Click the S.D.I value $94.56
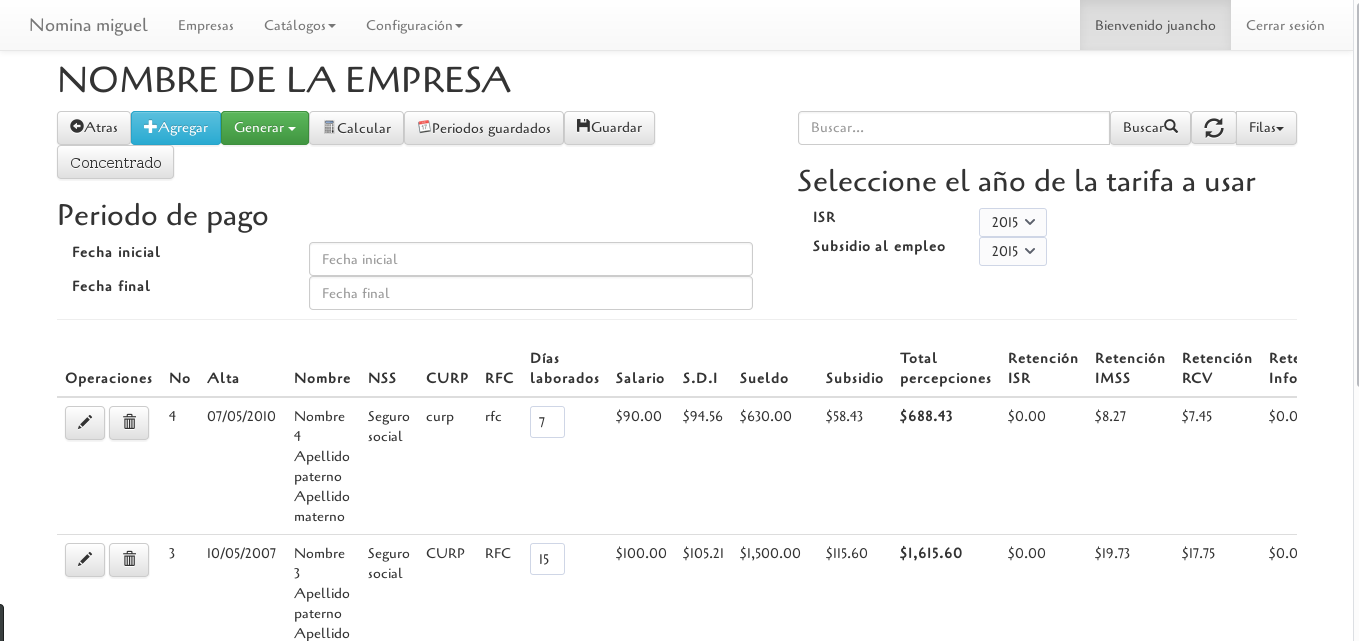 [703, 417]
